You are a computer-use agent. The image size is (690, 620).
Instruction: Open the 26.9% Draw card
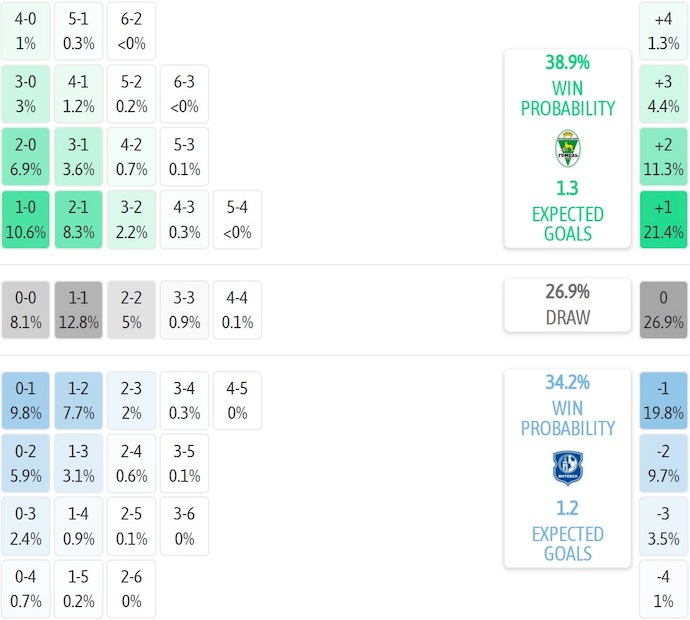tap(567, 305)
